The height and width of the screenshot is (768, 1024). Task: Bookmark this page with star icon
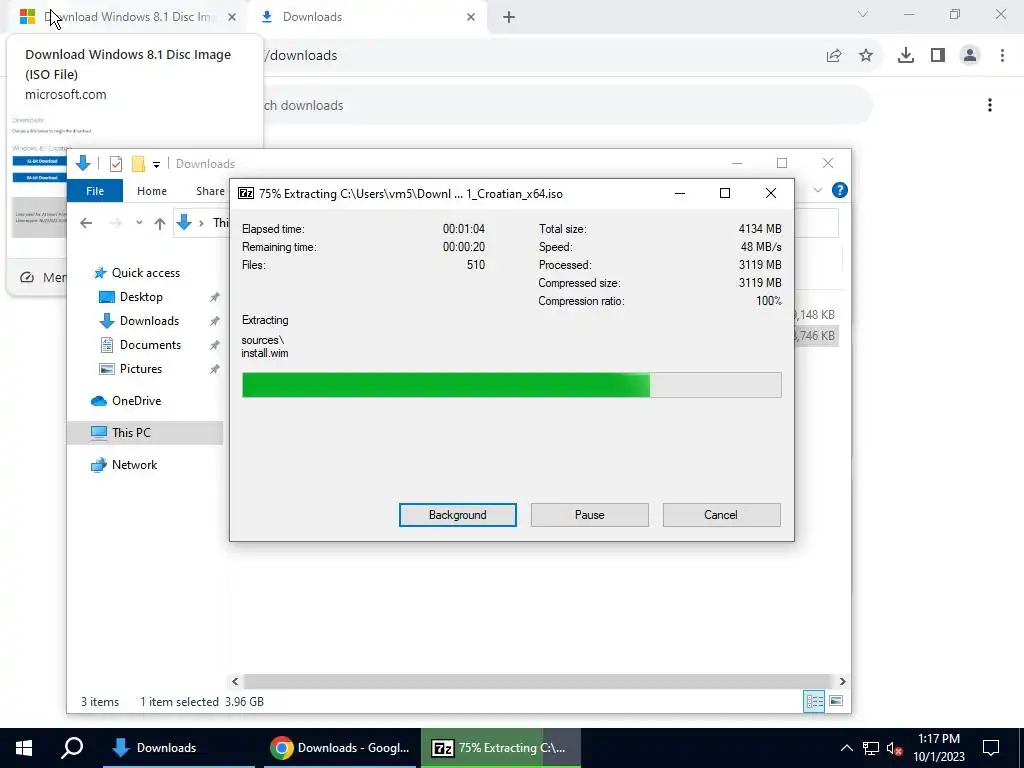click(x=866, y=56)
